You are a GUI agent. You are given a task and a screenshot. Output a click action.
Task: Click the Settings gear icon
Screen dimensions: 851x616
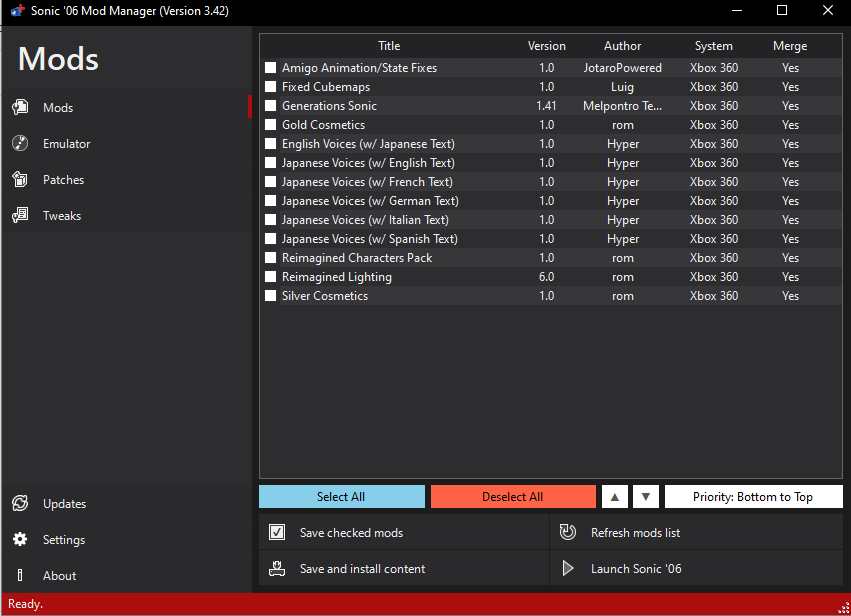click(x=20, y=539)
